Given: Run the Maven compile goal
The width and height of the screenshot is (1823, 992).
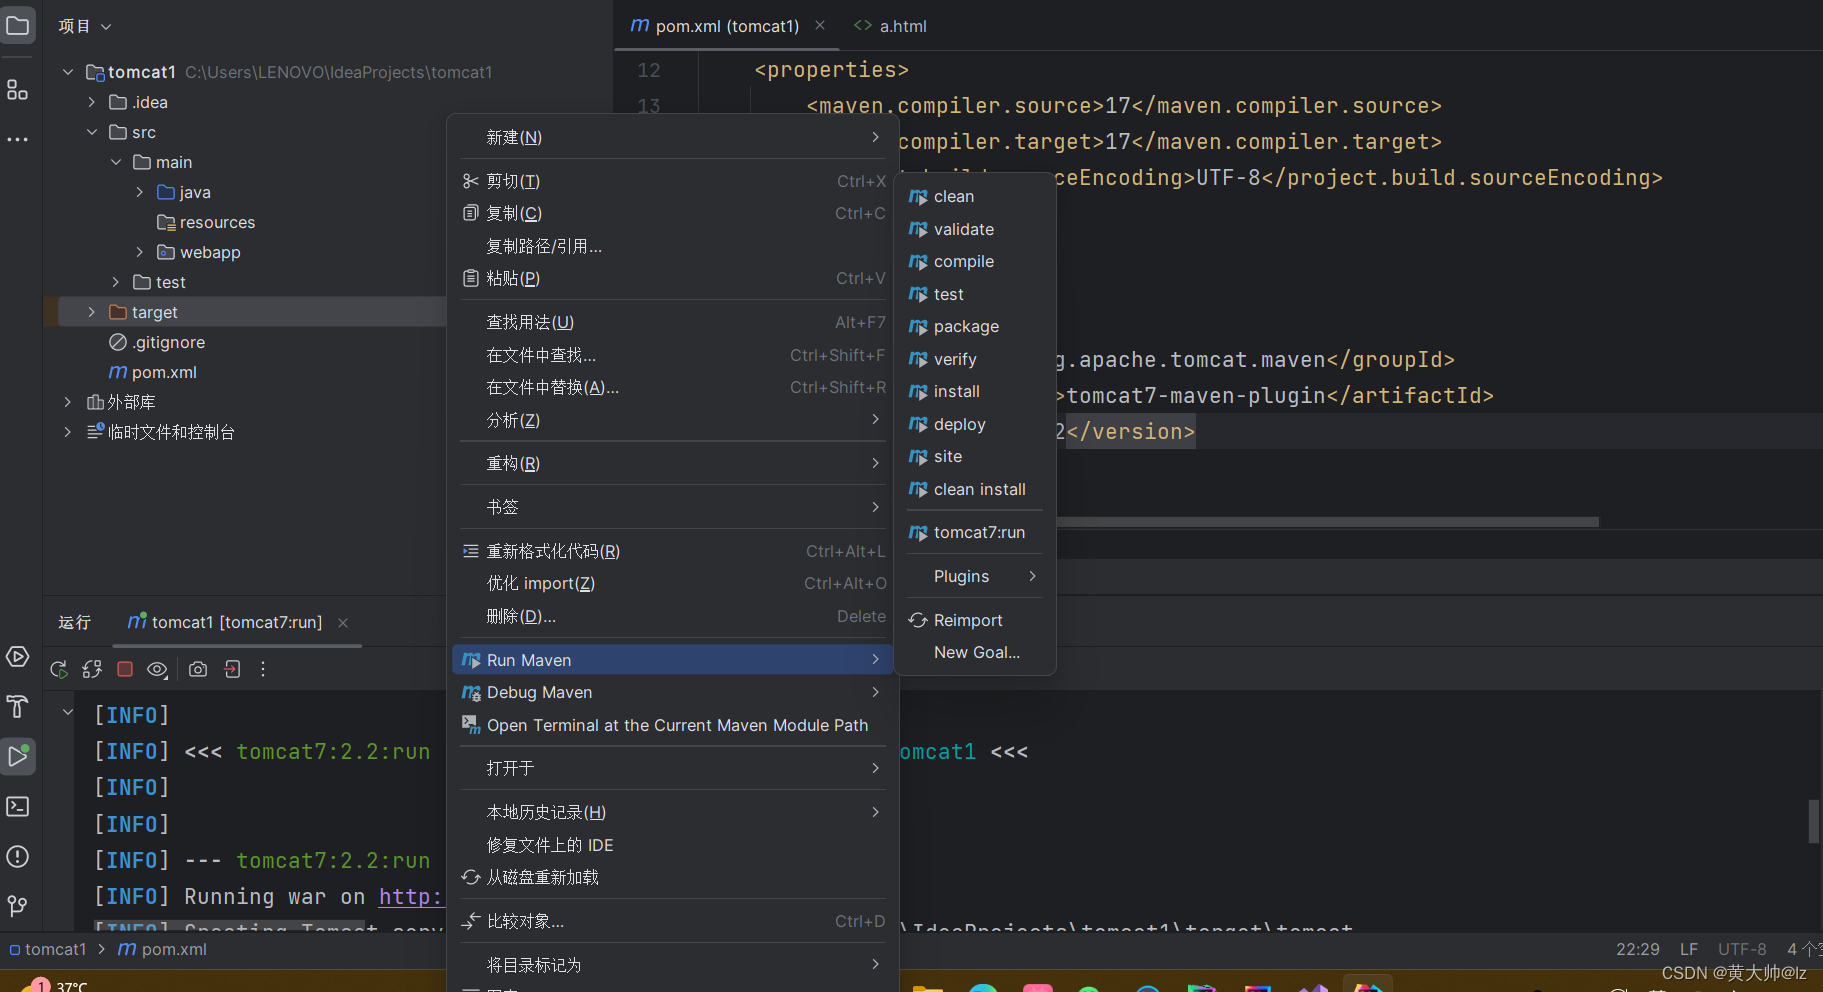Looking at the screenshot, I should pos(975,262).
